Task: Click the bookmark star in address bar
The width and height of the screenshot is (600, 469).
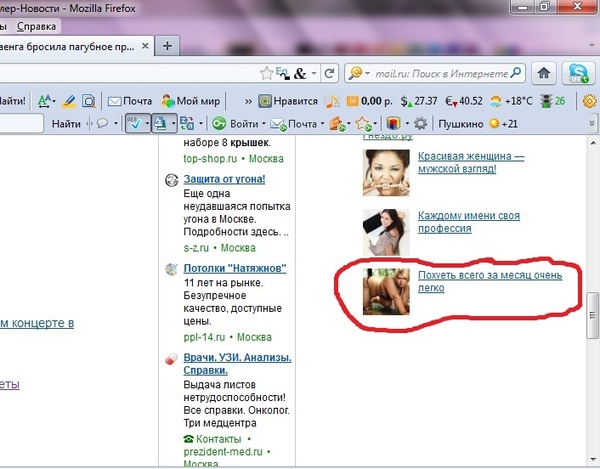Action: coord(267,73)
